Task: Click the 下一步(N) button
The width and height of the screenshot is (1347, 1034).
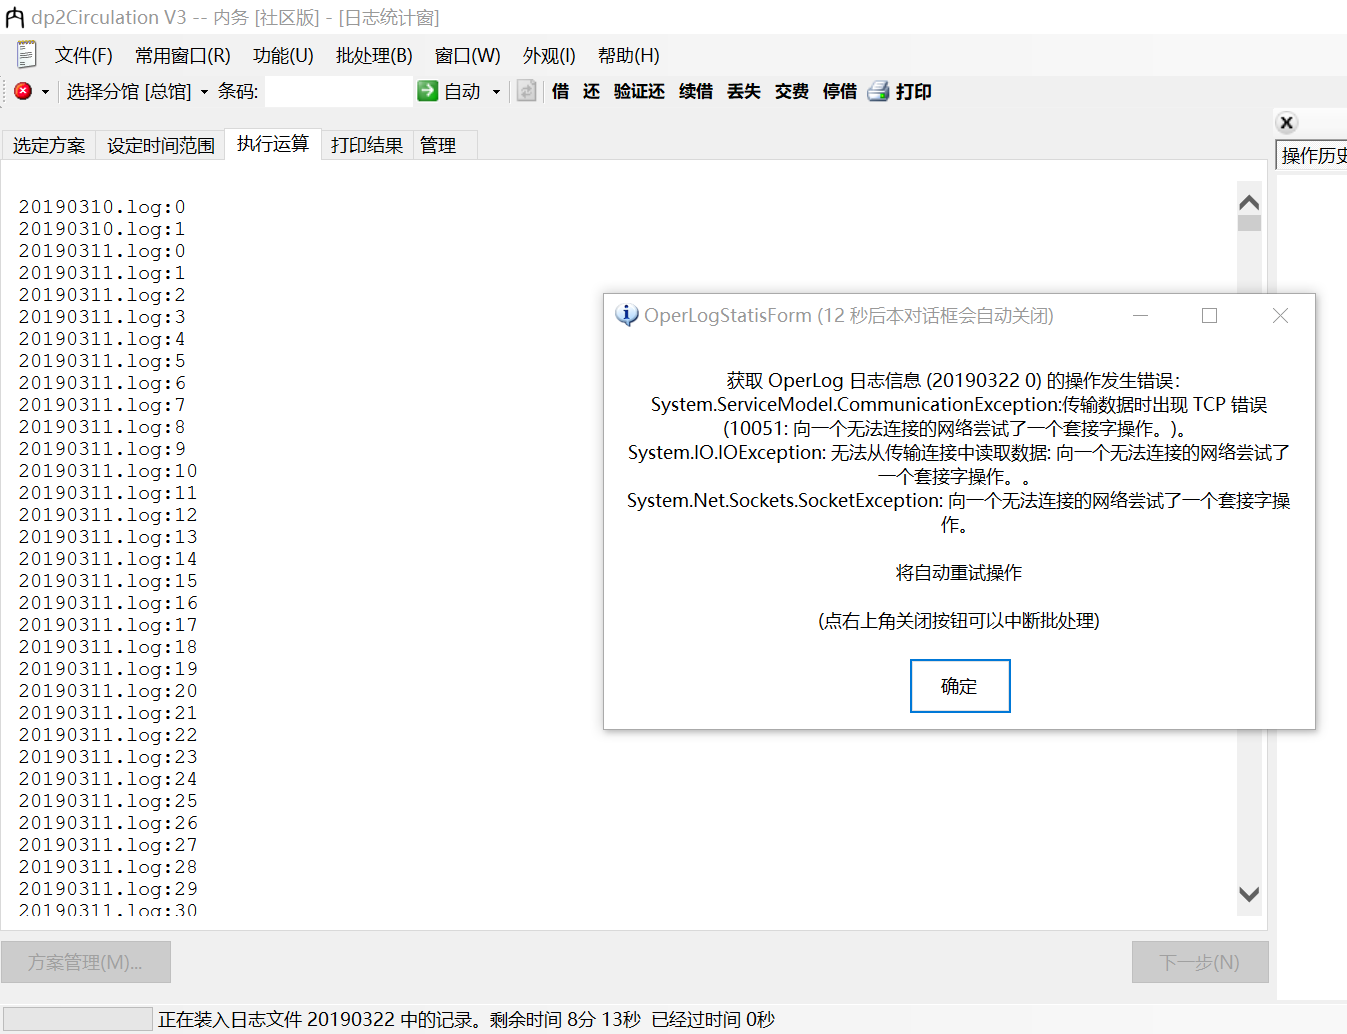Action: pos(1200,961)
